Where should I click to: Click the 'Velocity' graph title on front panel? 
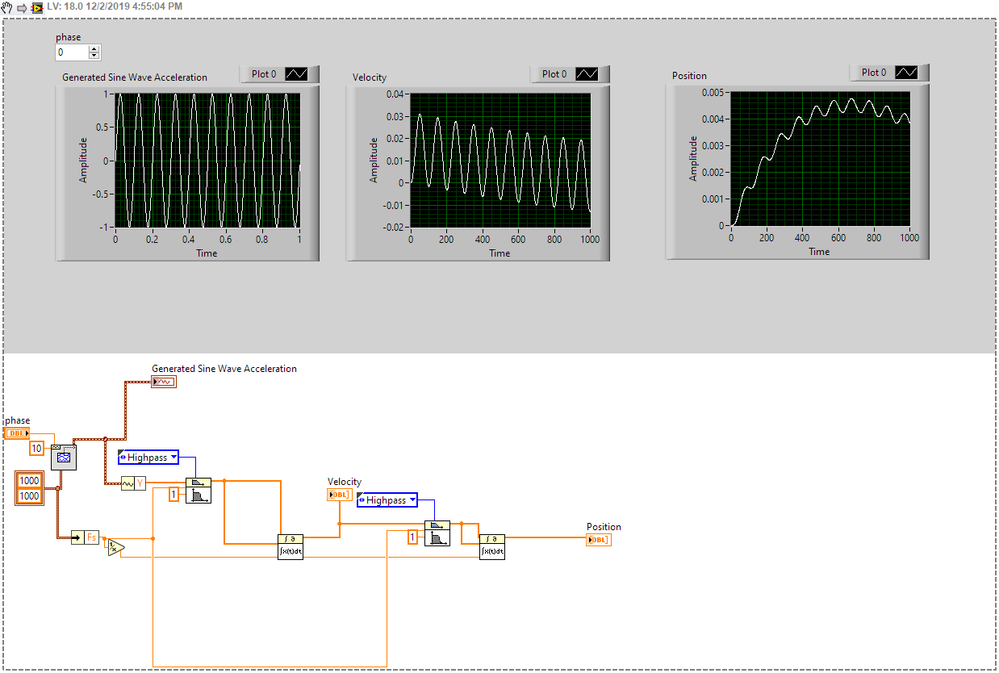[x=370, y=77]
